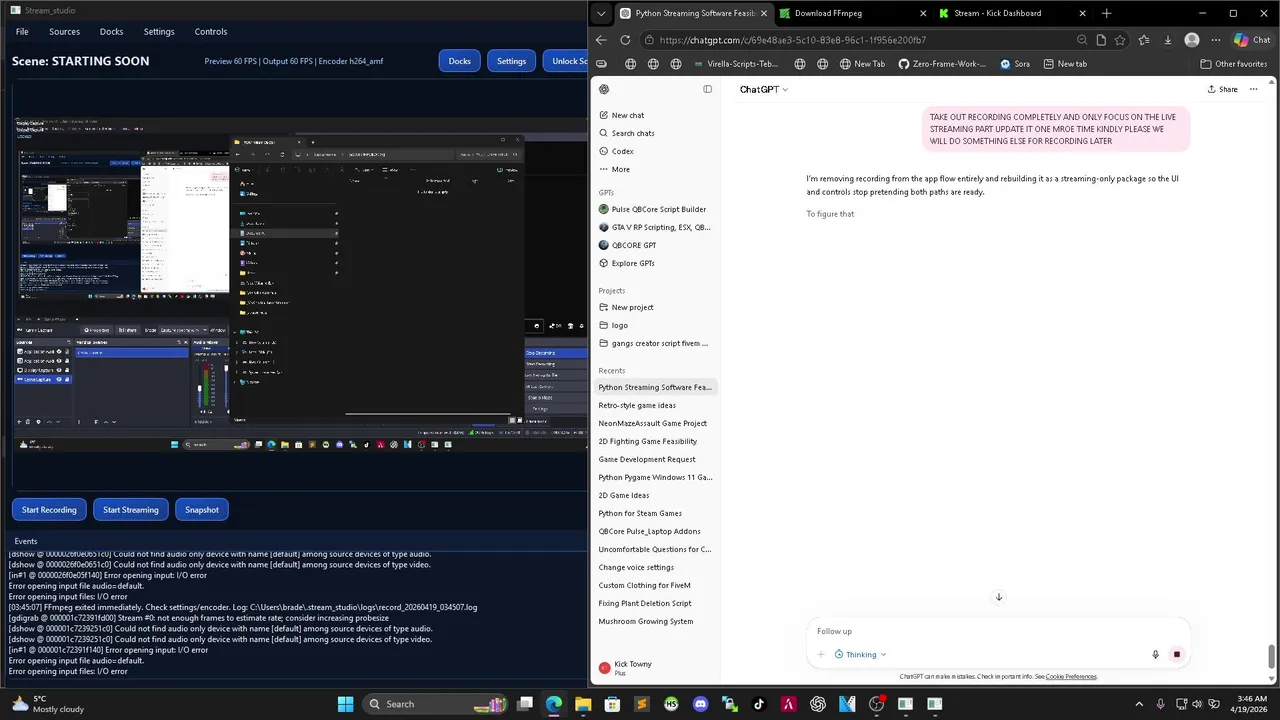Open the Zero-Frame-Work GitHub bookmark
This screenshot has width=1280, height=720.
[x=942, y=64]
